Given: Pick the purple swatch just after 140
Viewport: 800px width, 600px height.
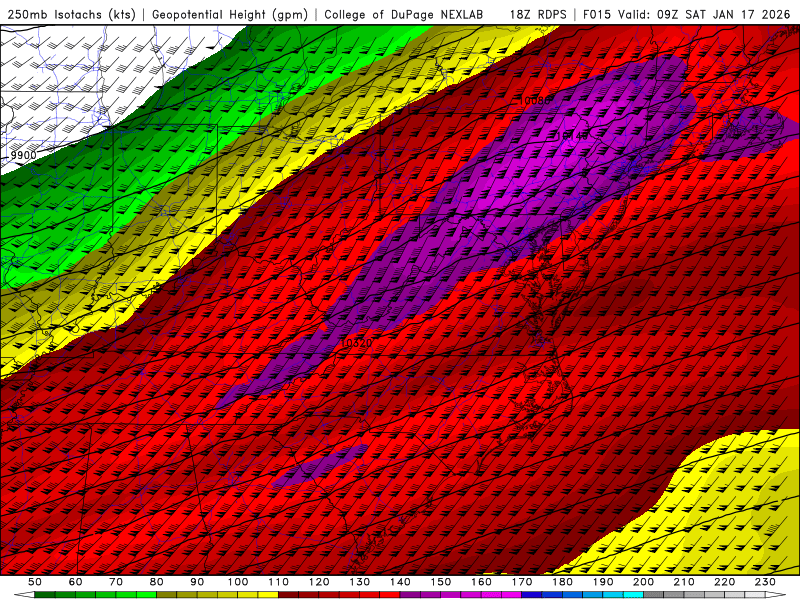Looking at the screenshot, I should point(410,595).
